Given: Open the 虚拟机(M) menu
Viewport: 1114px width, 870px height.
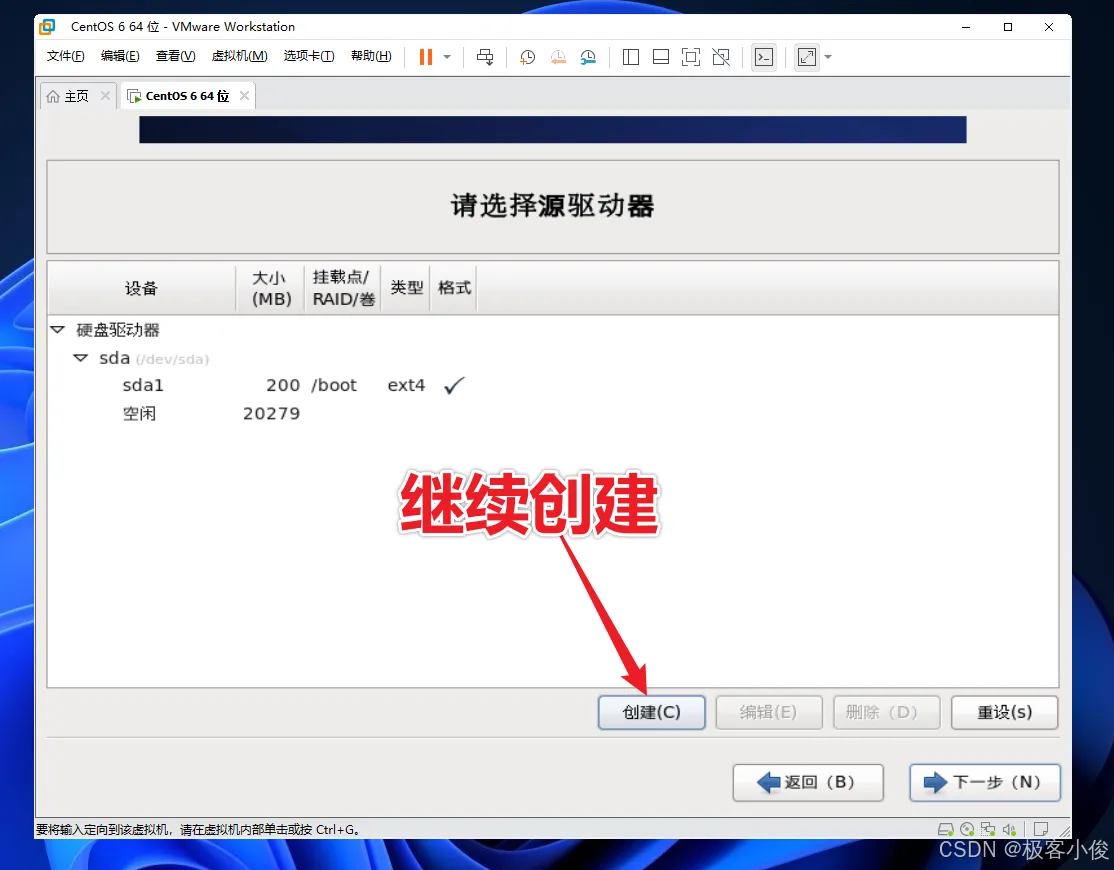Looking at the screenshot, I should (239, 56).
